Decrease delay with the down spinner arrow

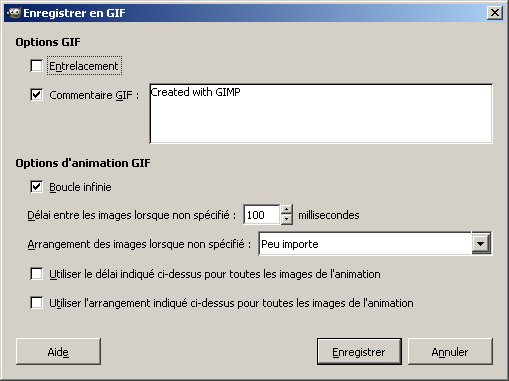[287, 220]
